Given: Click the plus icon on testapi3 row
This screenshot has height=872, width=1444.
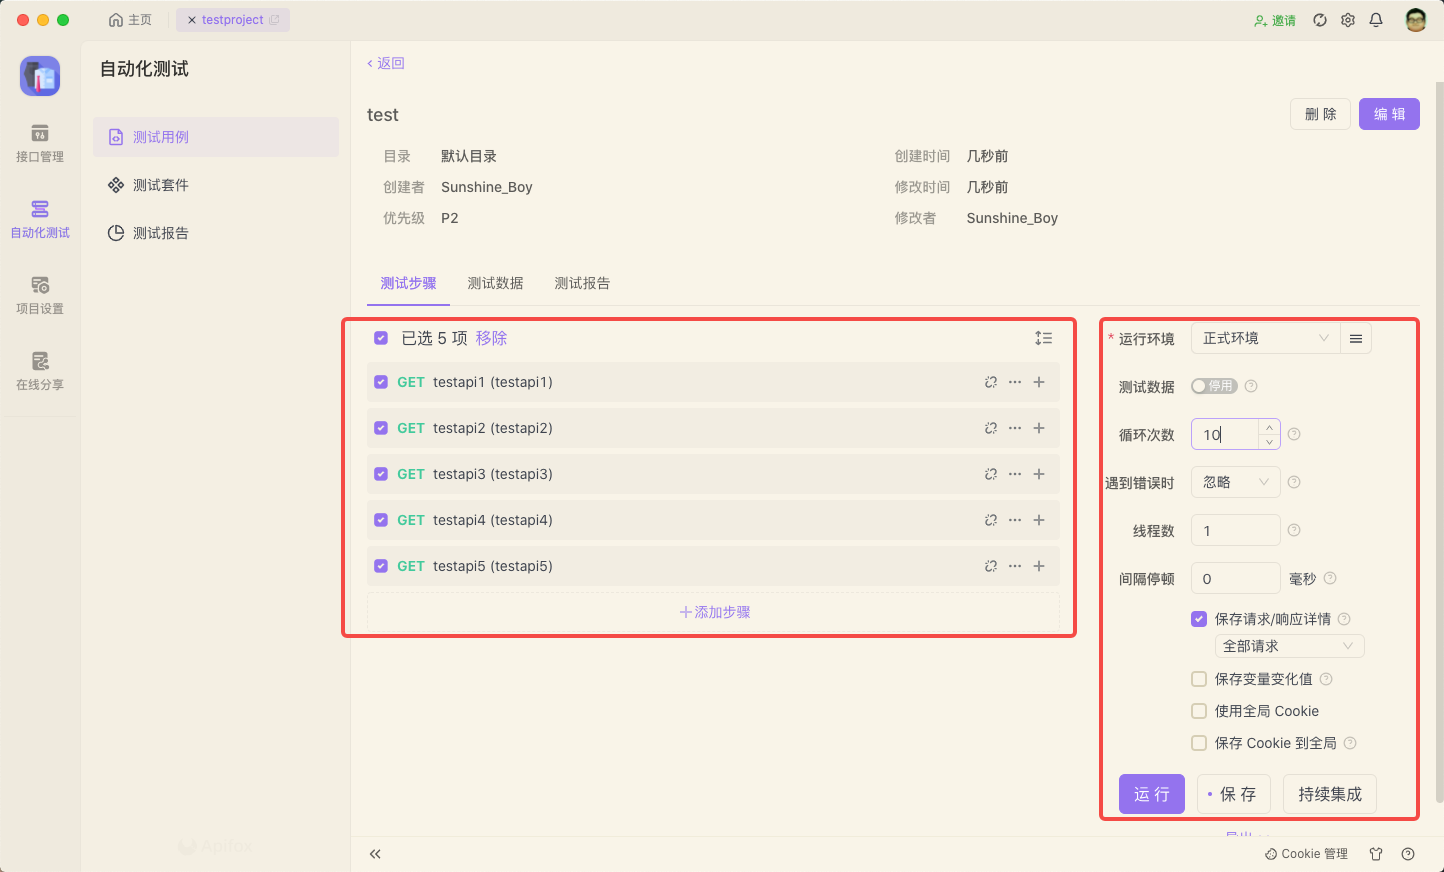Looking at the screenshot, I should (x=1039, y=474).
